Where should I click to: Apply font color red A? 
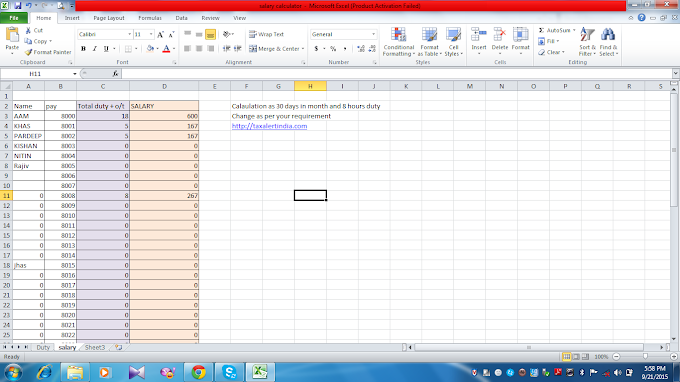coord(166,49)
